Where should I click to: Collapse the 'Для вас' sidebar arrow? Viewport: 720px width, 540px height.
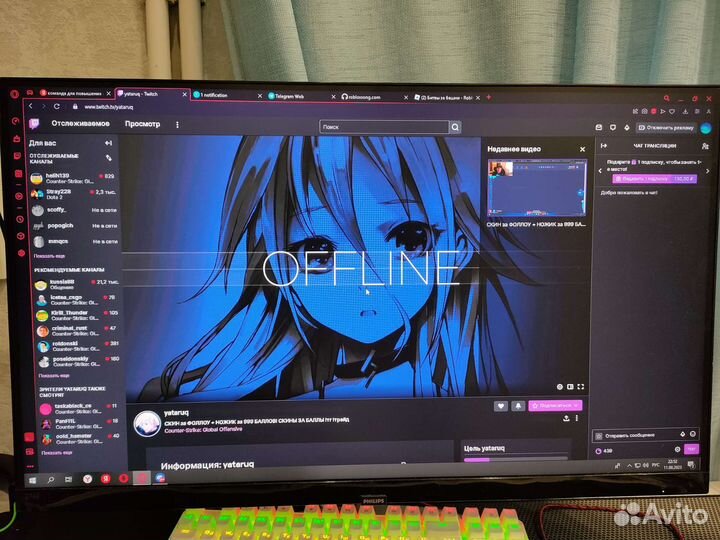tap(108, 143)
